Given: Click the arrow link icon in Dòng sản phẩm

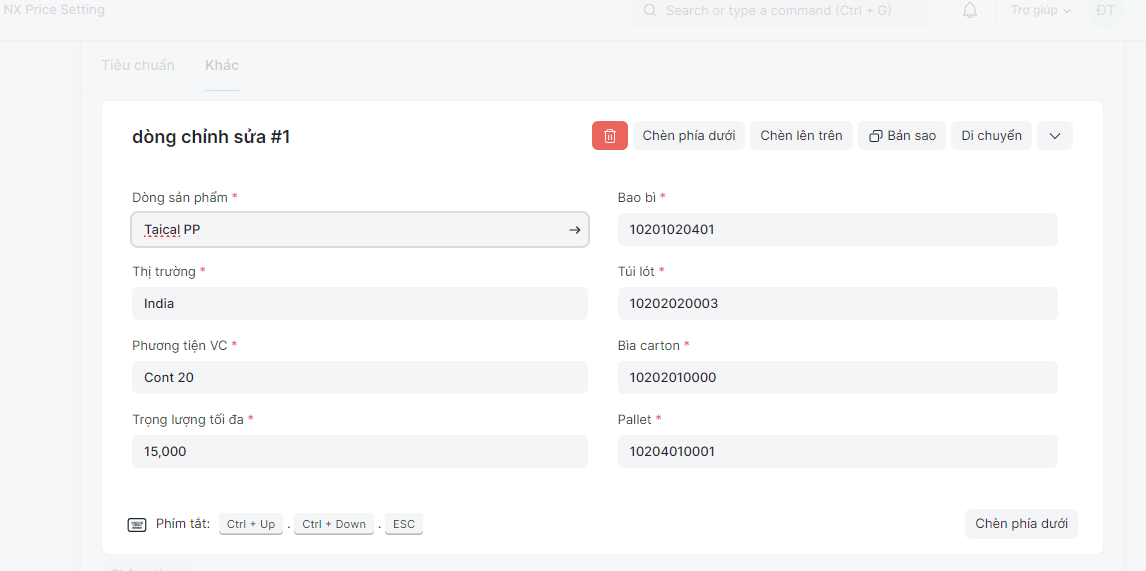Looking at the screenshot, I should click(x=574, y=230).
